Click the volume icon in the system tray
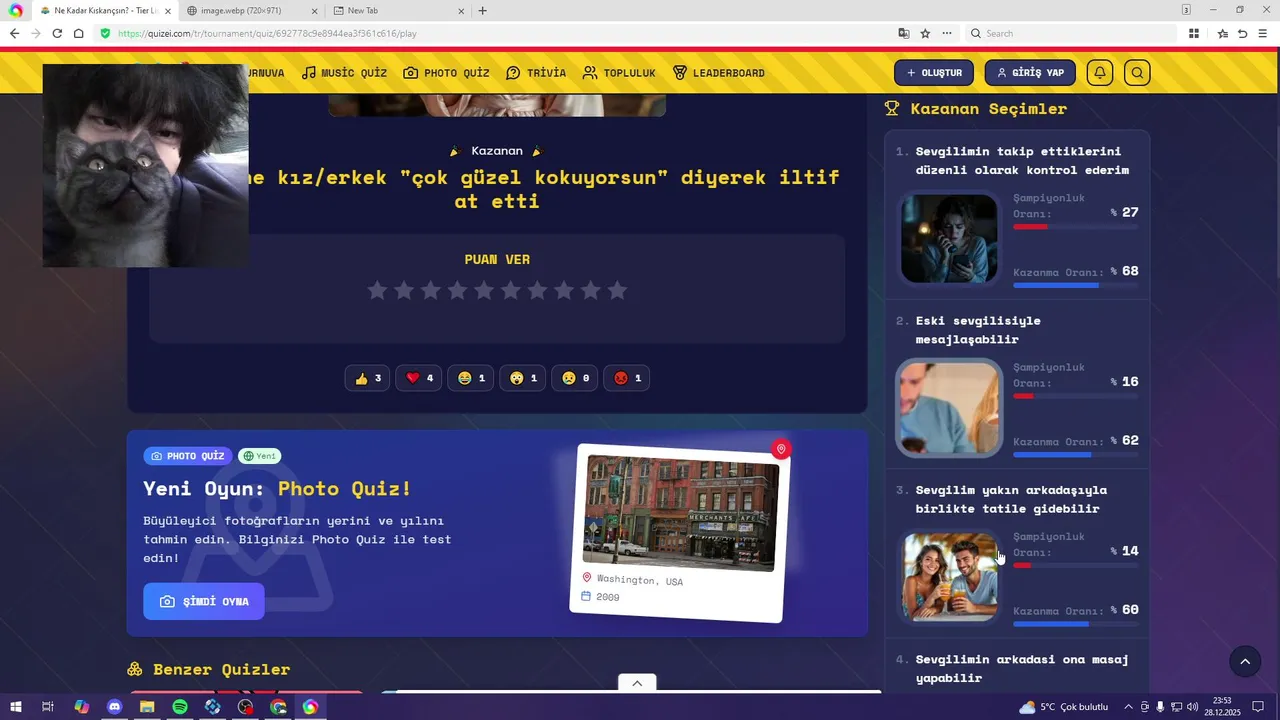The width and height of the screenshot is (1280, 720). (x=1192, y=707)
